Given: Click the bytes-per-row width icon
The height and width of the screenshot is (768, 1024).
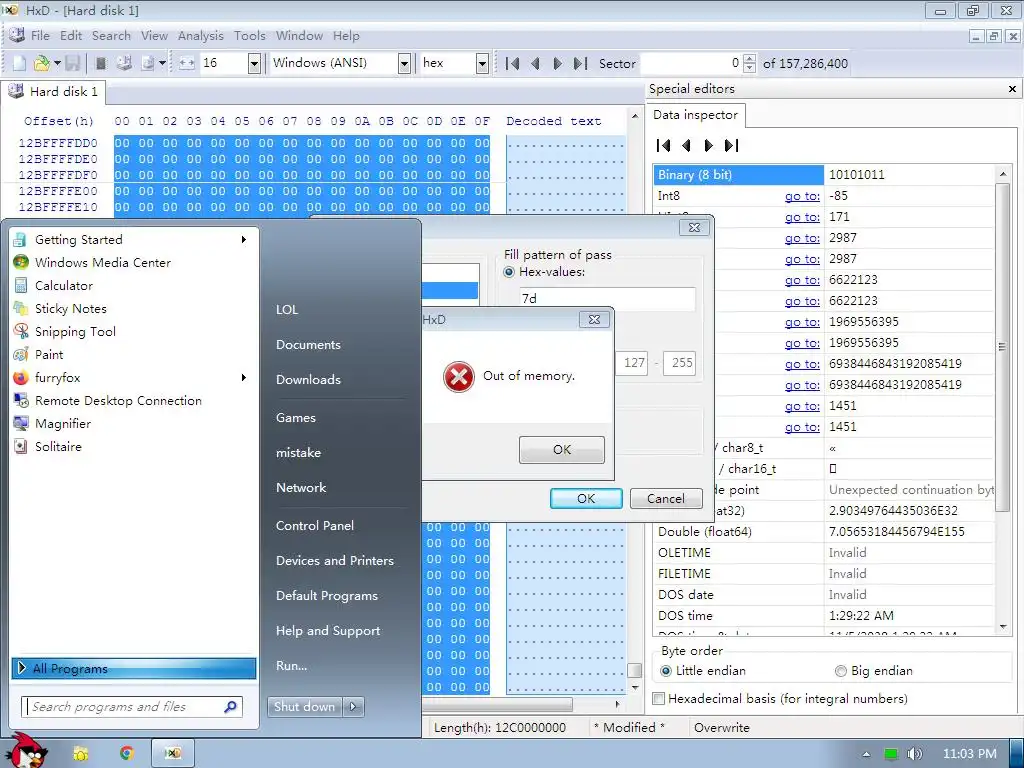Looking at the screenshot, I should point(187,63).
